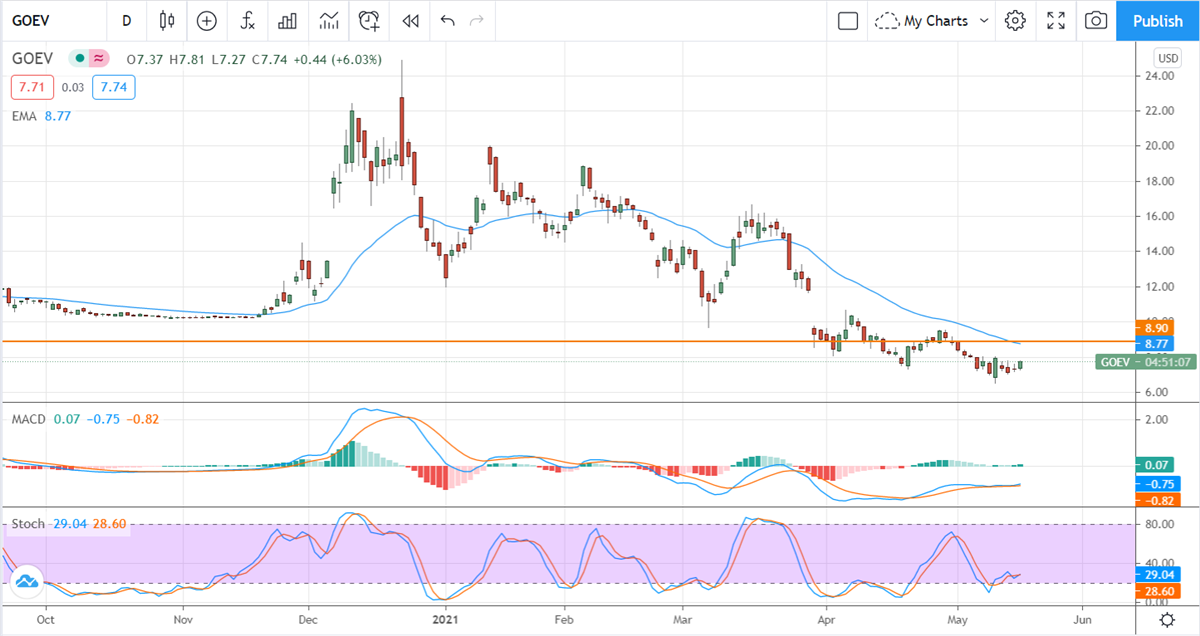Image resolution: width=1200 pixels, height=636 pixels.
Task: Take a chart snapshot with the camera
Action: 1095,20
